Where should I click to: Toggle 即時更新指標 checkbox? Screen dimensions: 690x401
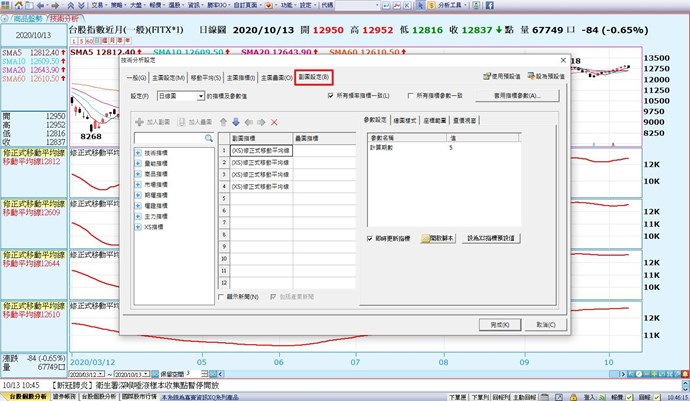pyautogui.click(x=370, y=238)
